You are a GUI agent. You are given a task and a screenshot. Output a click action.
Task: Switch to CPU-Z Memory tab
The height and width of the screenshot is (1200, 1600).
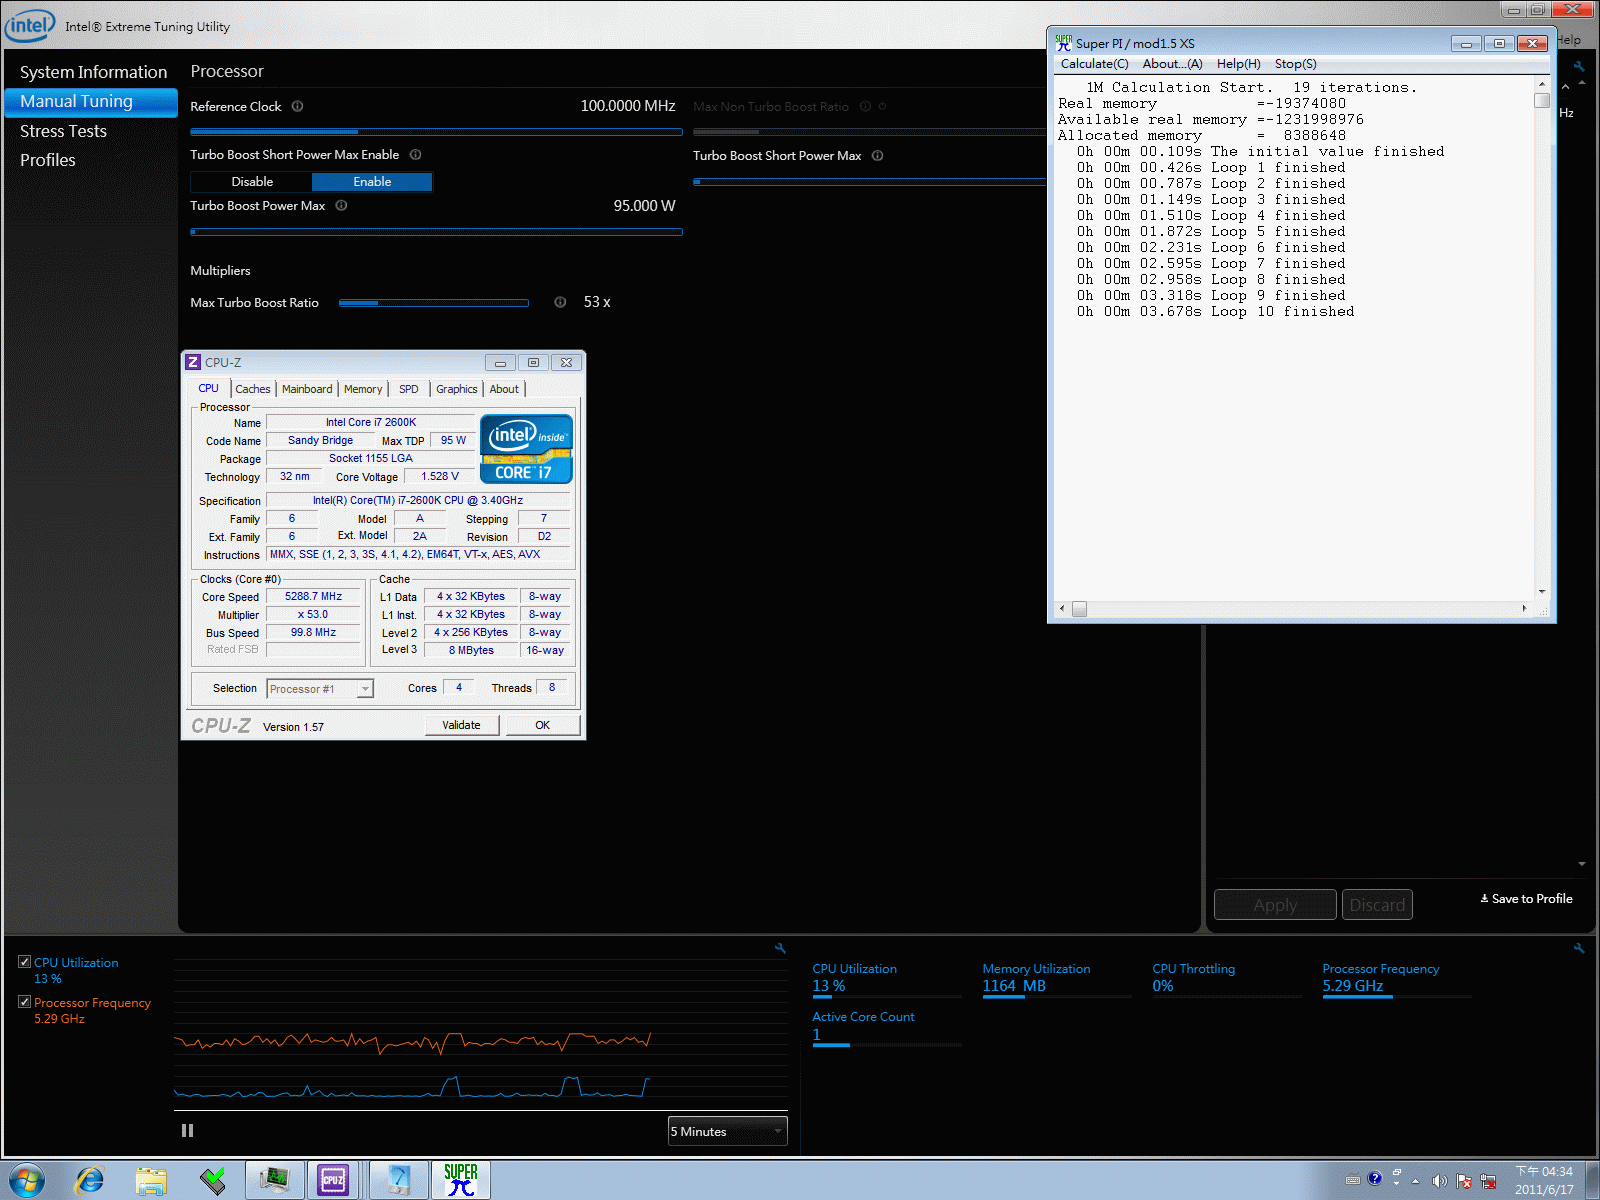(363, 389)
